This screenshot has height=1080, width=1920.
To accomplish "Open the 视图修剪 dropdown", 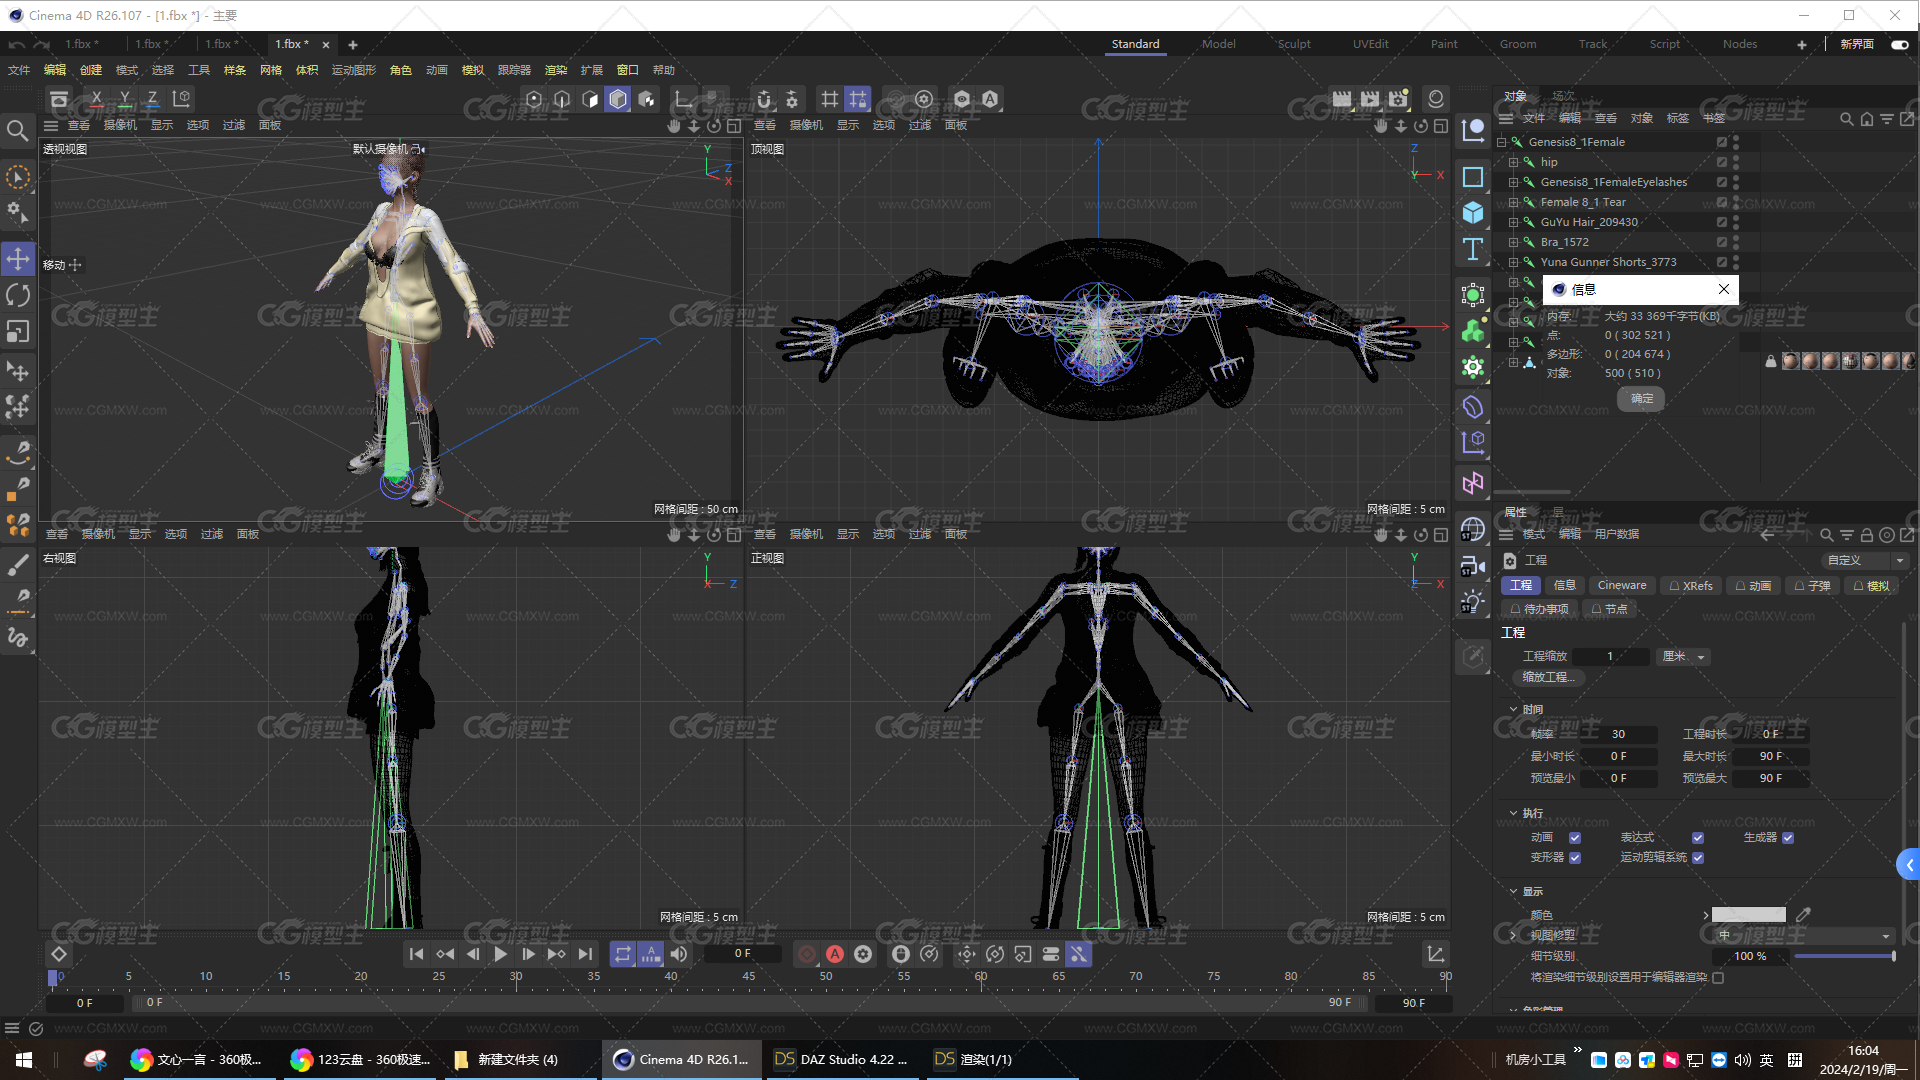I will click(1802, 936).
